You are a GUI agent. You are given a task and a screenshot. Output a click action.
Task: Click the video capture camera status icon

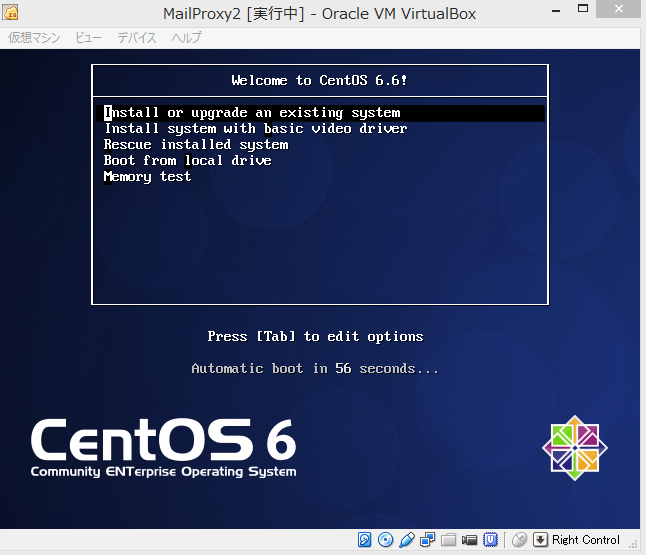coord(469,539)
